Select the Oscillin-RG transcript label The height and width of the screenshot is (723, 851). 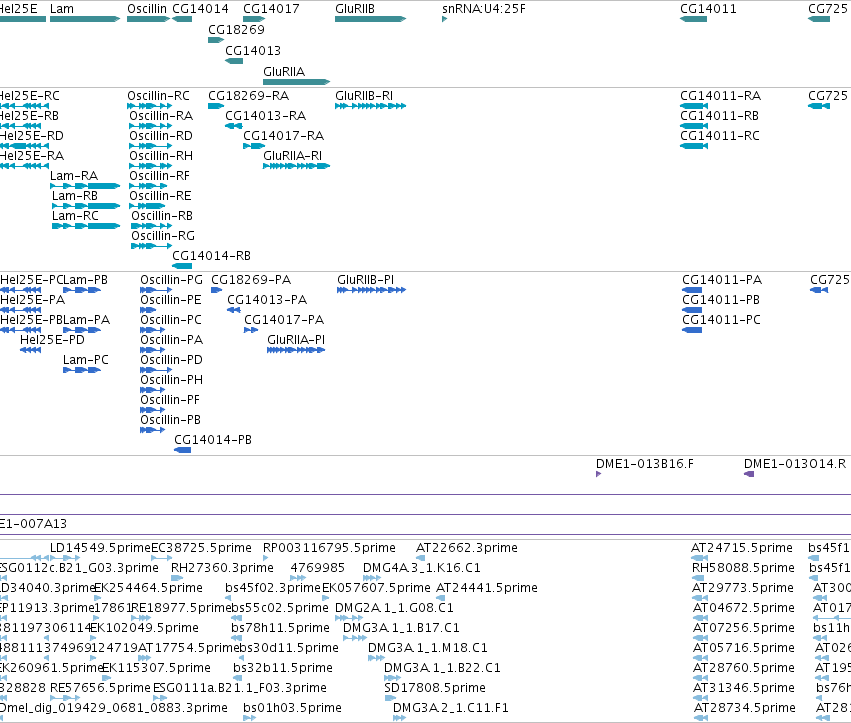[163, 236]
